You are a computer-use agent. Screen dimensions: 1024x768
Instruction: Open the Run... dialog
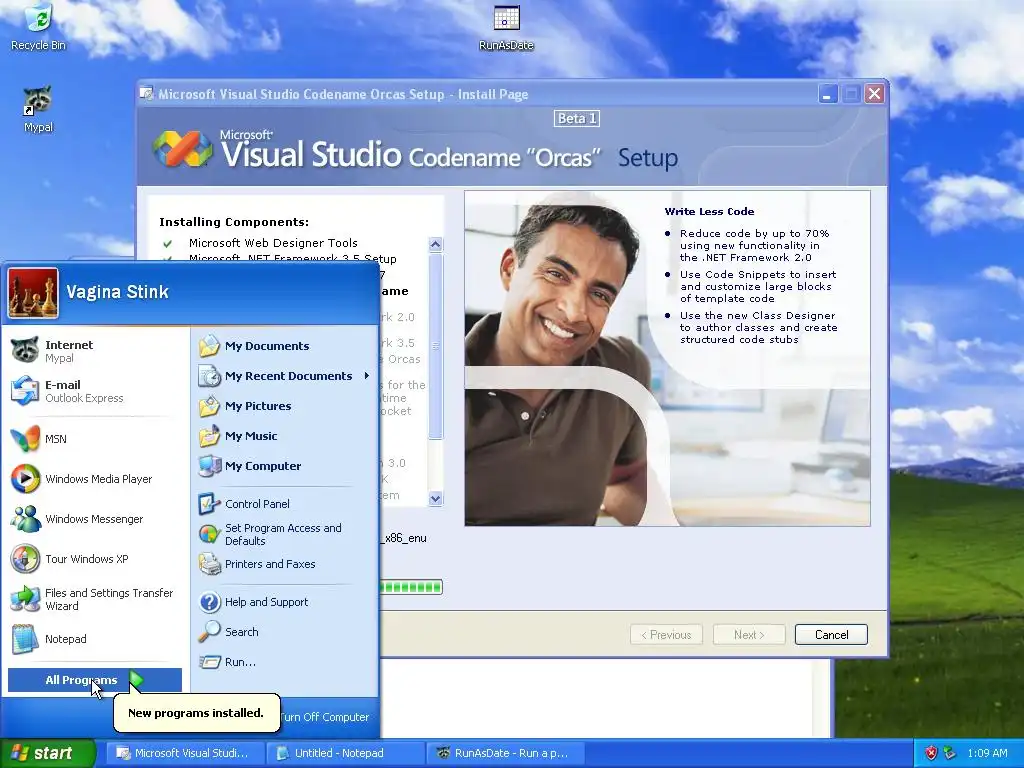(x=283, y=662)
